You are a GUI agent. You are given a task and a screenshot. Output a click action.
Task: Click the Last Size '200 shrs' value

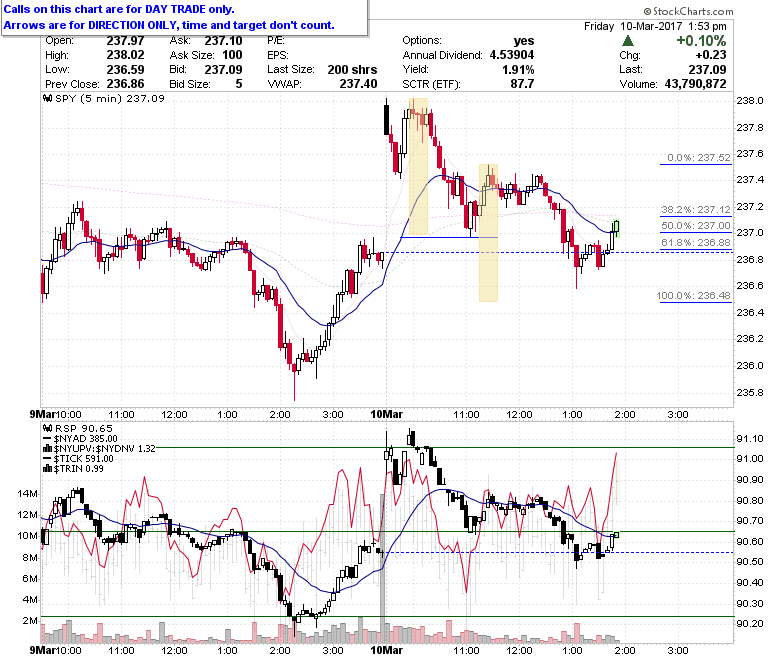pos(352,69)
